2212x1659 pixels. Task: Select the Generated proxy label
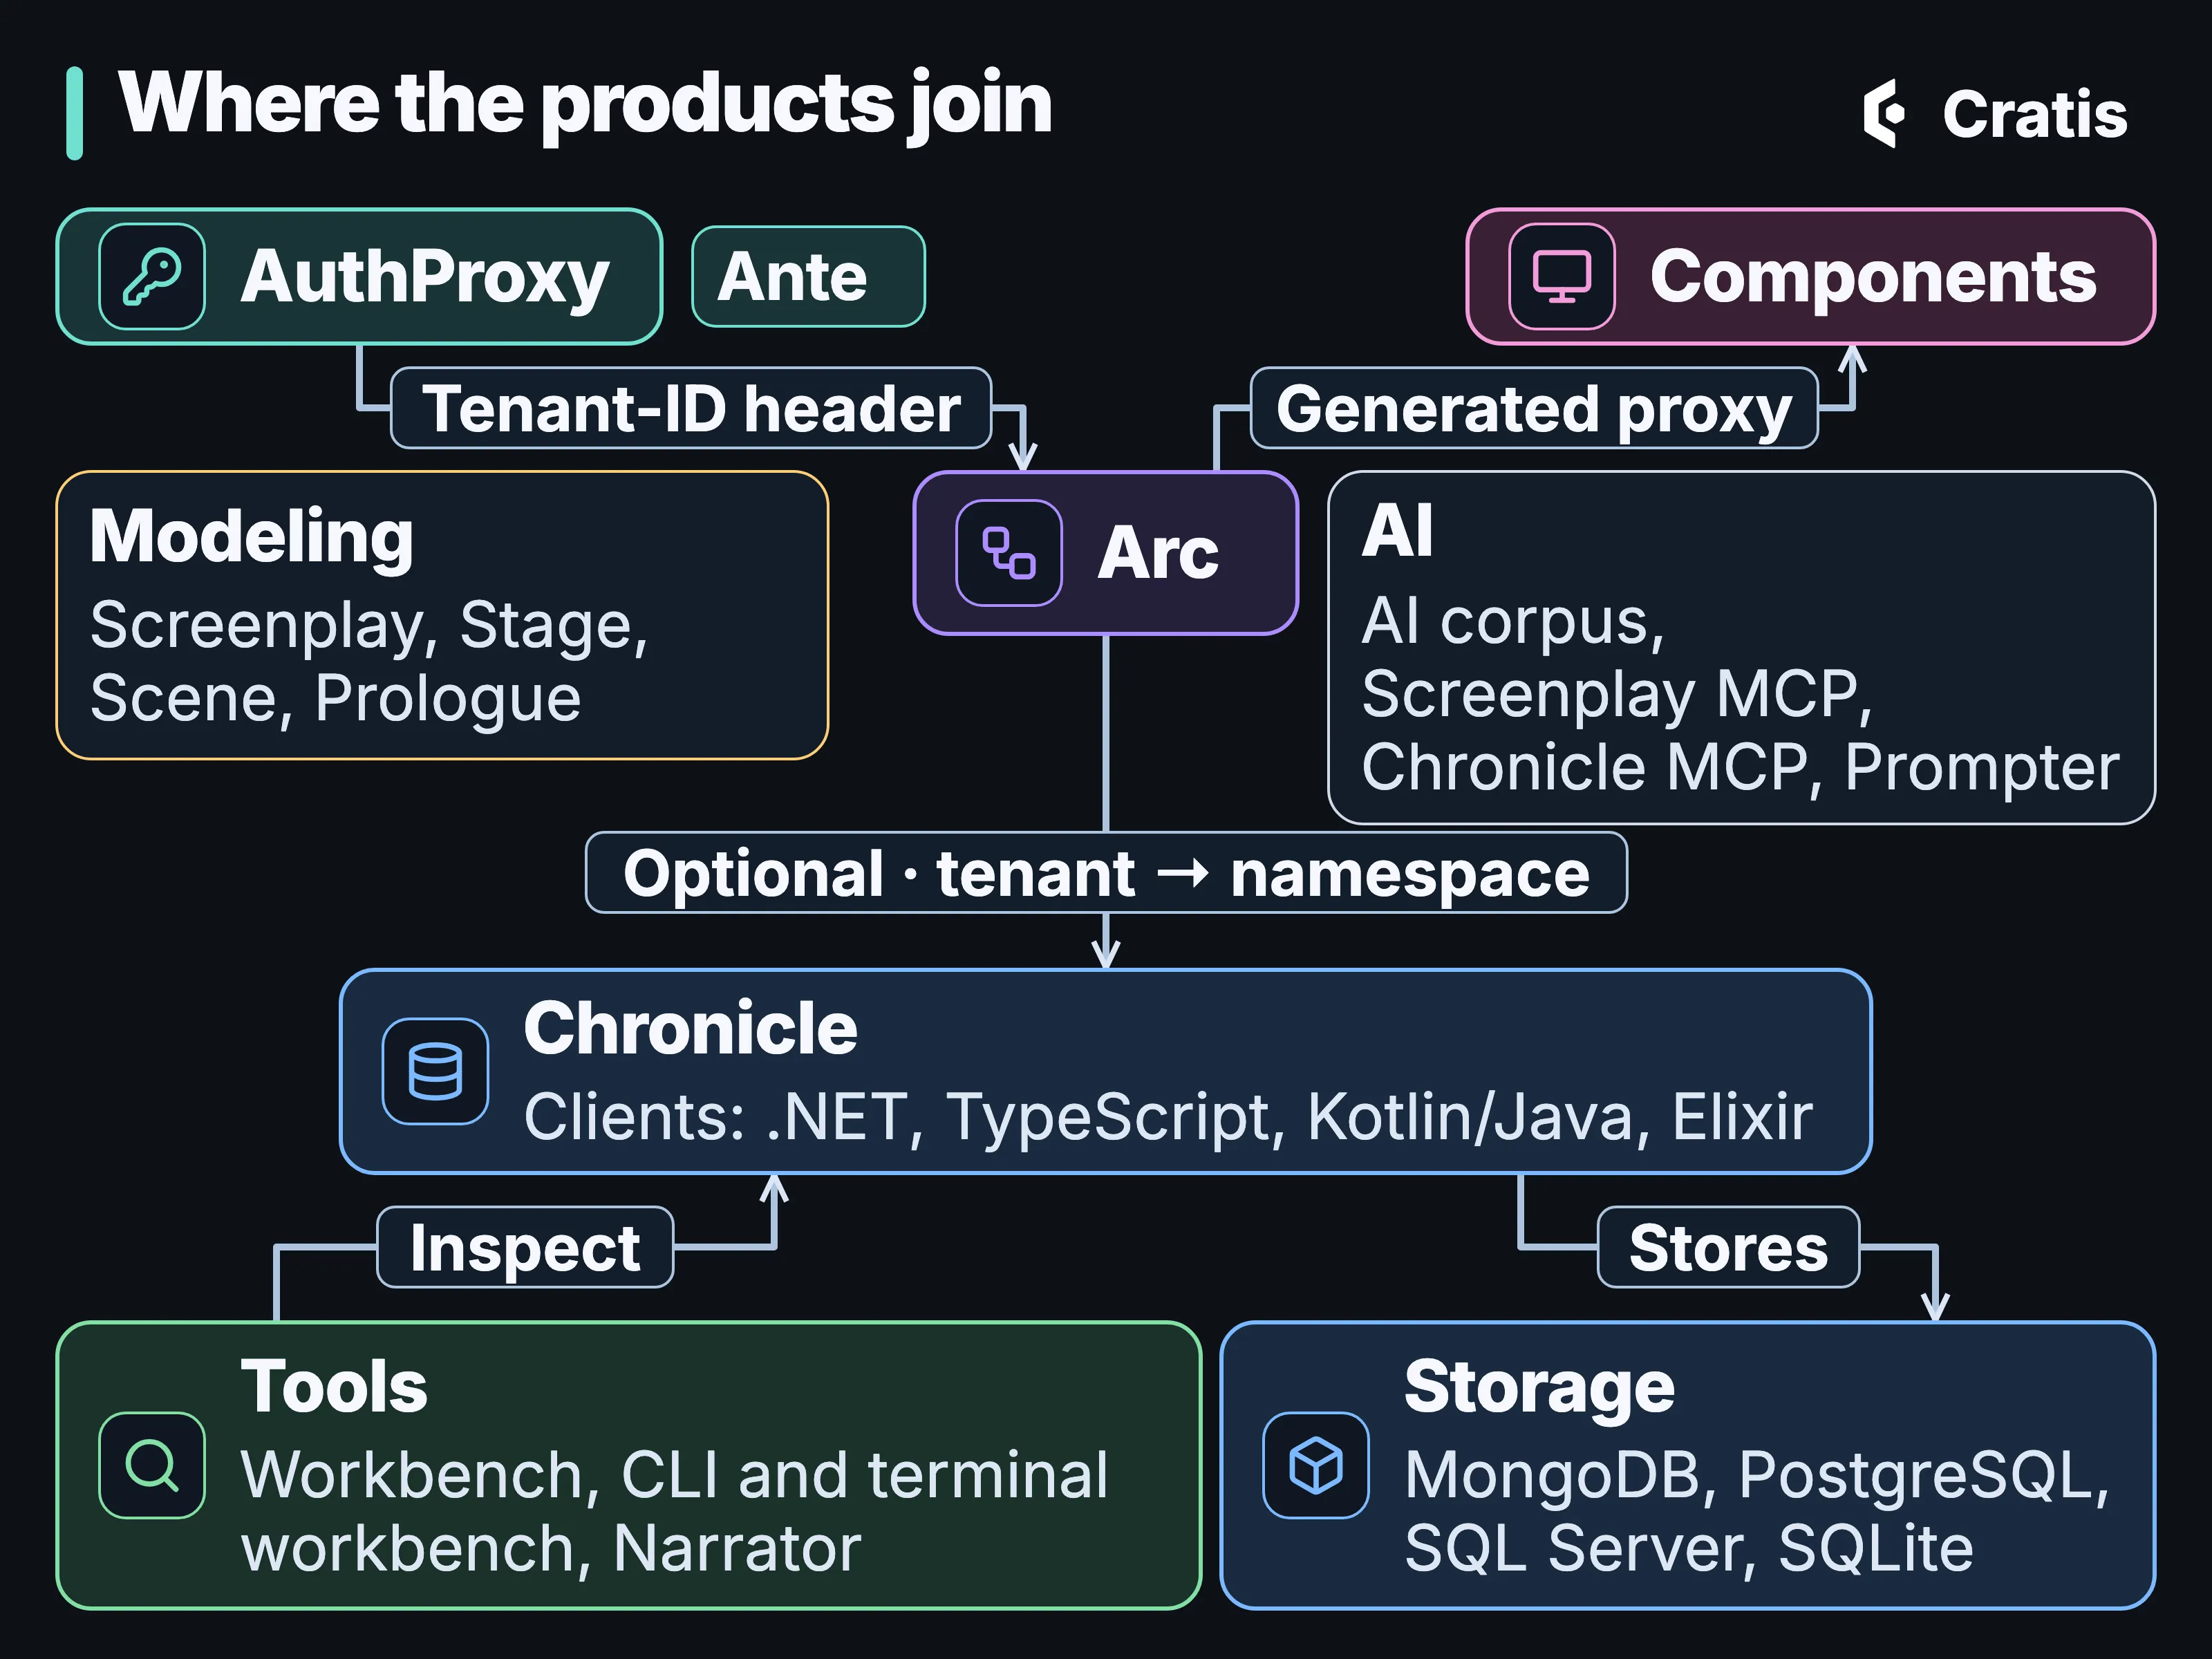coord(1534,408)
